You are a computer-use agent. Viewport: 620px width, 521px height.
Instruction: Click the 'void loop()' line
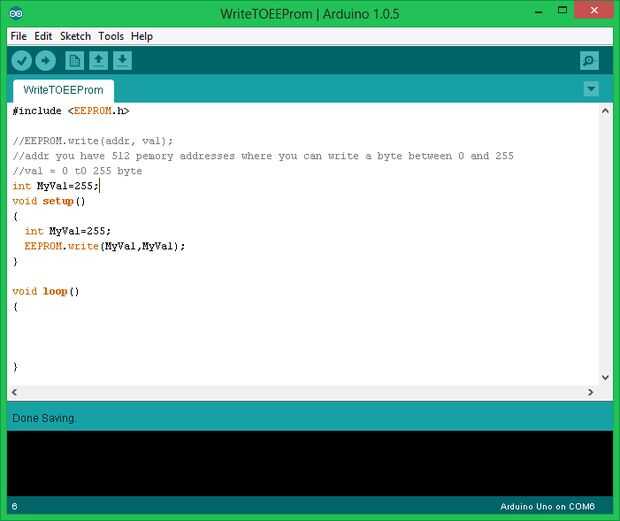(x=45, y=292)
